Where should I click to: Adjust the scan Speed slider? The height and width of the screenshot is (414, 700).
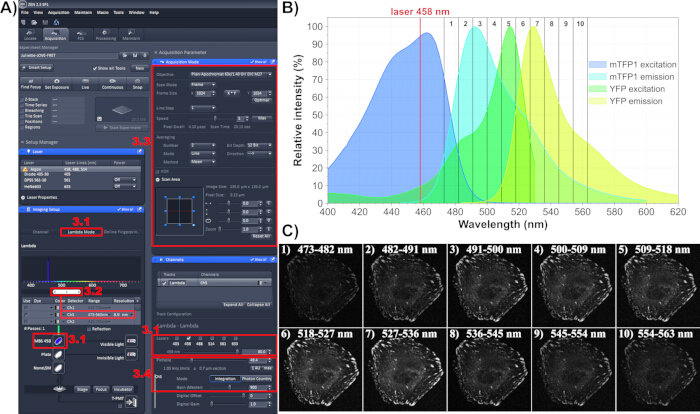(215, 118)
